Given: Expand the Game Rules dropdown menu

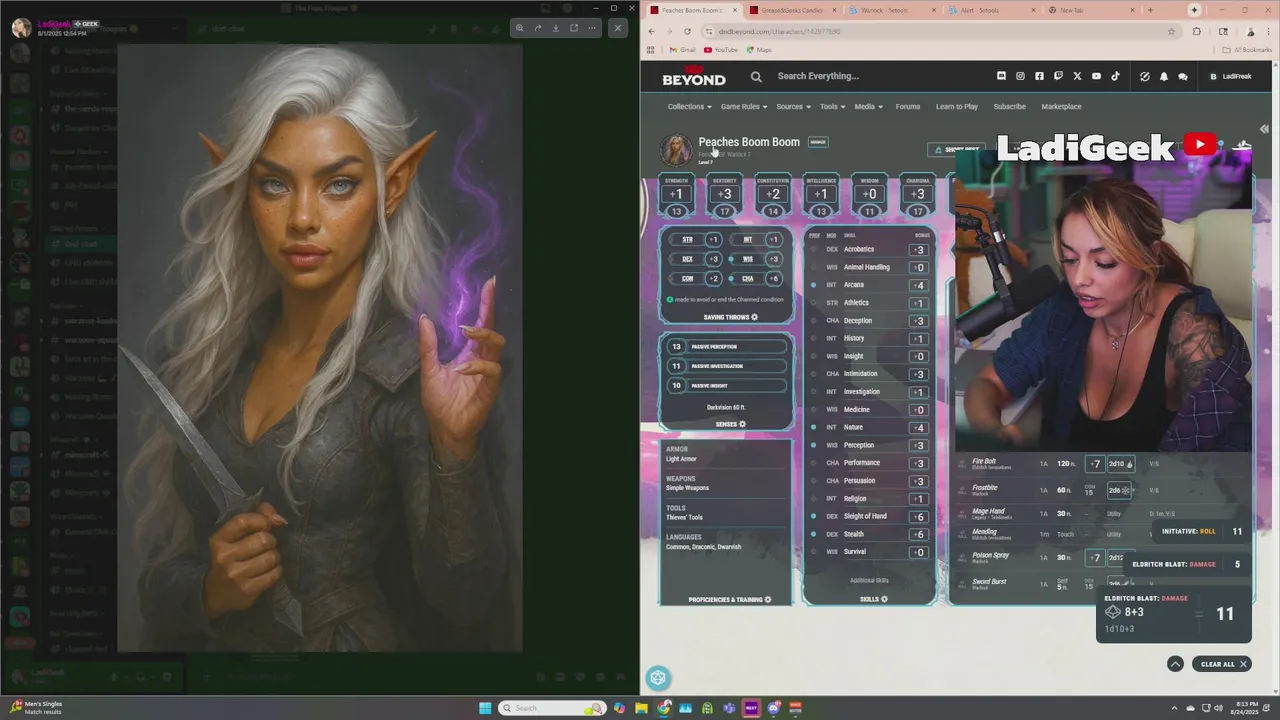Looking at the screenshot, I should (744, 106).
